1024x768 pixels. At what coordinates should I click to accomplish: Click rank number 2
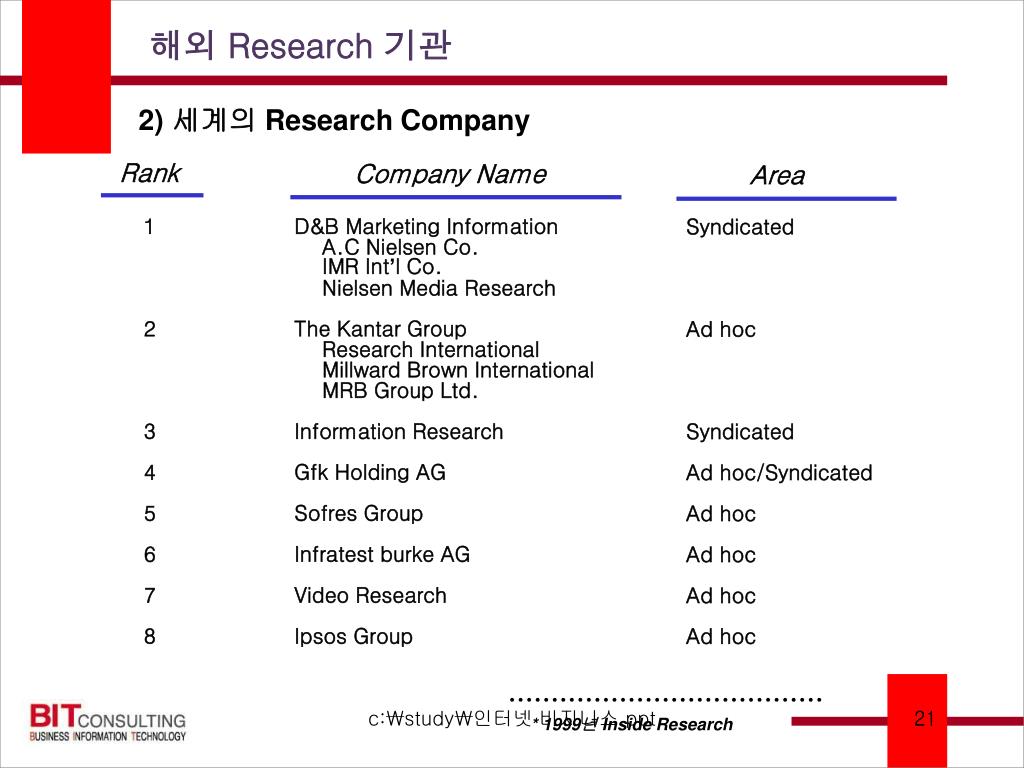click(x=150, y=329)
